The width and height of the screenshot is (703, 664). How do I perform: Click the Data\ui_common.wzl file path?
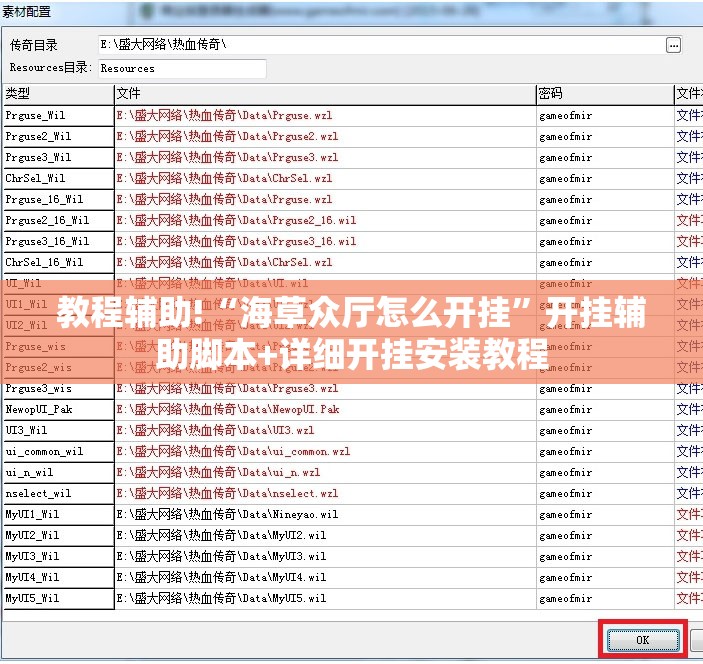click(x=233, y=452)
